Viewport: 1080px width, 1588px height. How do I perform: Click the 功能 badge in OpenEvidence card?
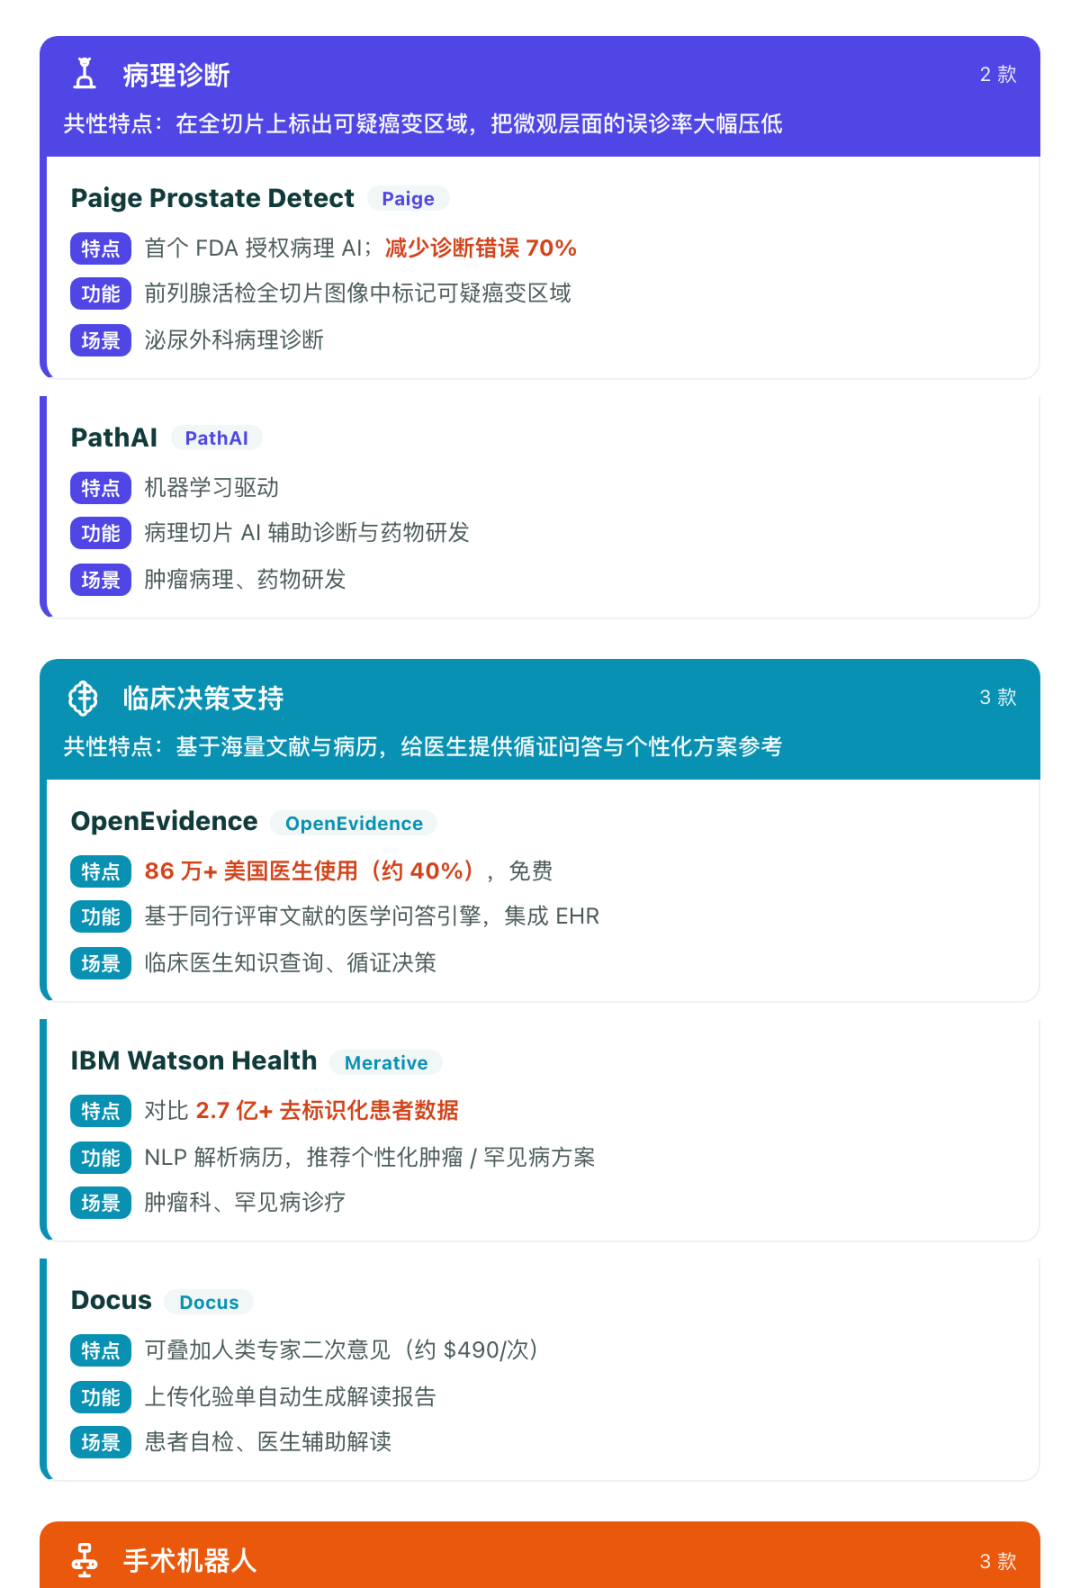click(100, 916)
